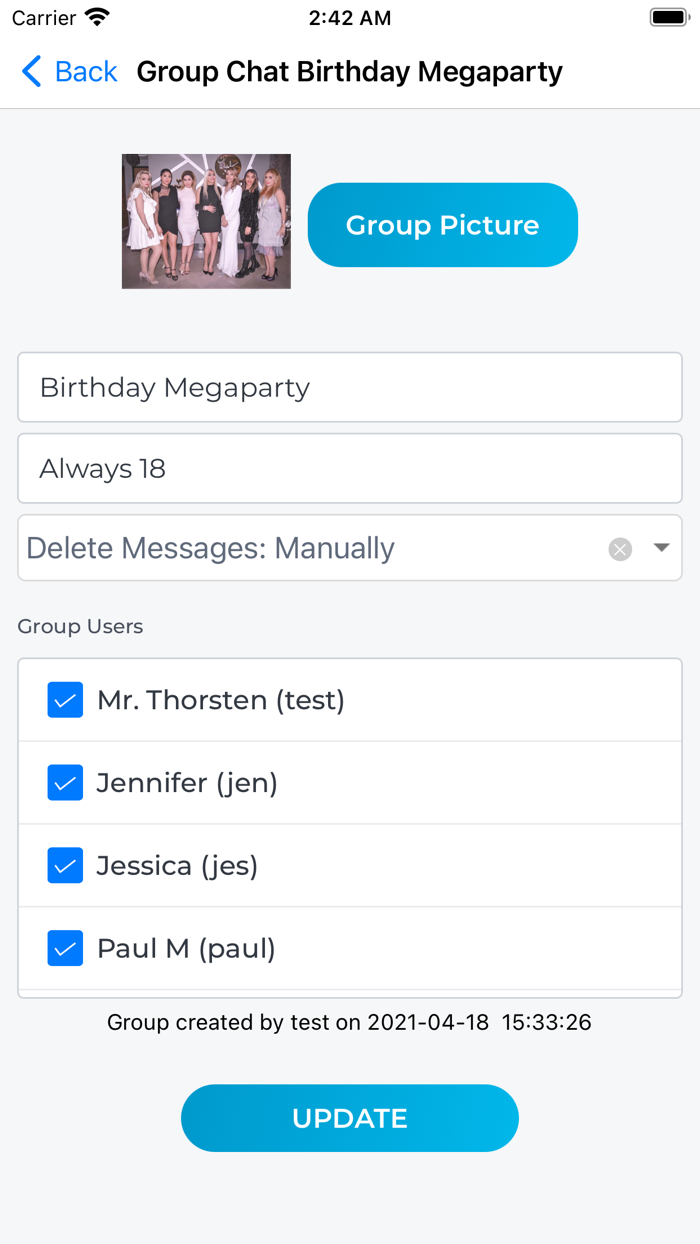
Task: Toggle Paul M (paul) checkbox
Action: [65, 948]
